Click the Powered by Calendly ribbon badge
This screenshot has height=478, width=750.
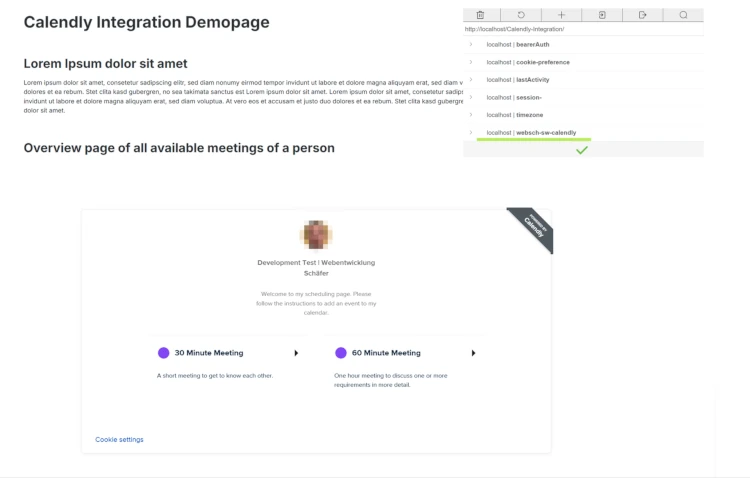[x=533, y=228]
